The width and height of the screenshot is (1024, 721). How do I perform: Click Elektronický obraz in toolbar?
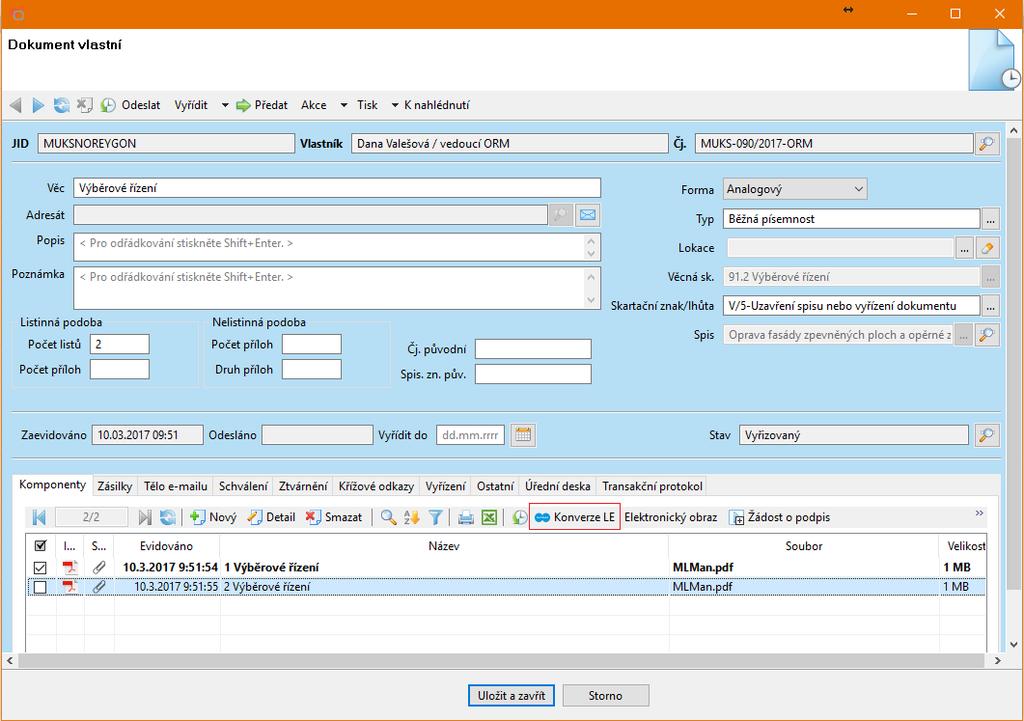pyautogui.click(x=670, y=517)
